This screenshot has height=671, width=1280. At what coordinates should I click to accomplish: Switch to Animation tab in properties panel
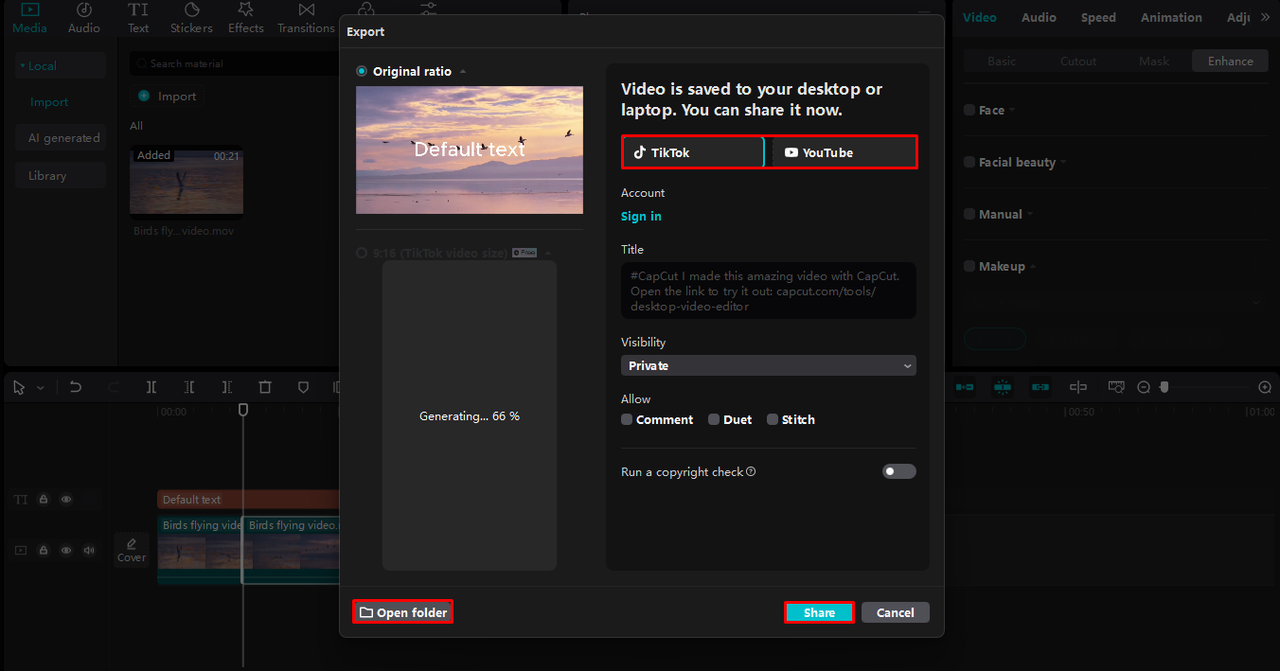point(1171,17)
